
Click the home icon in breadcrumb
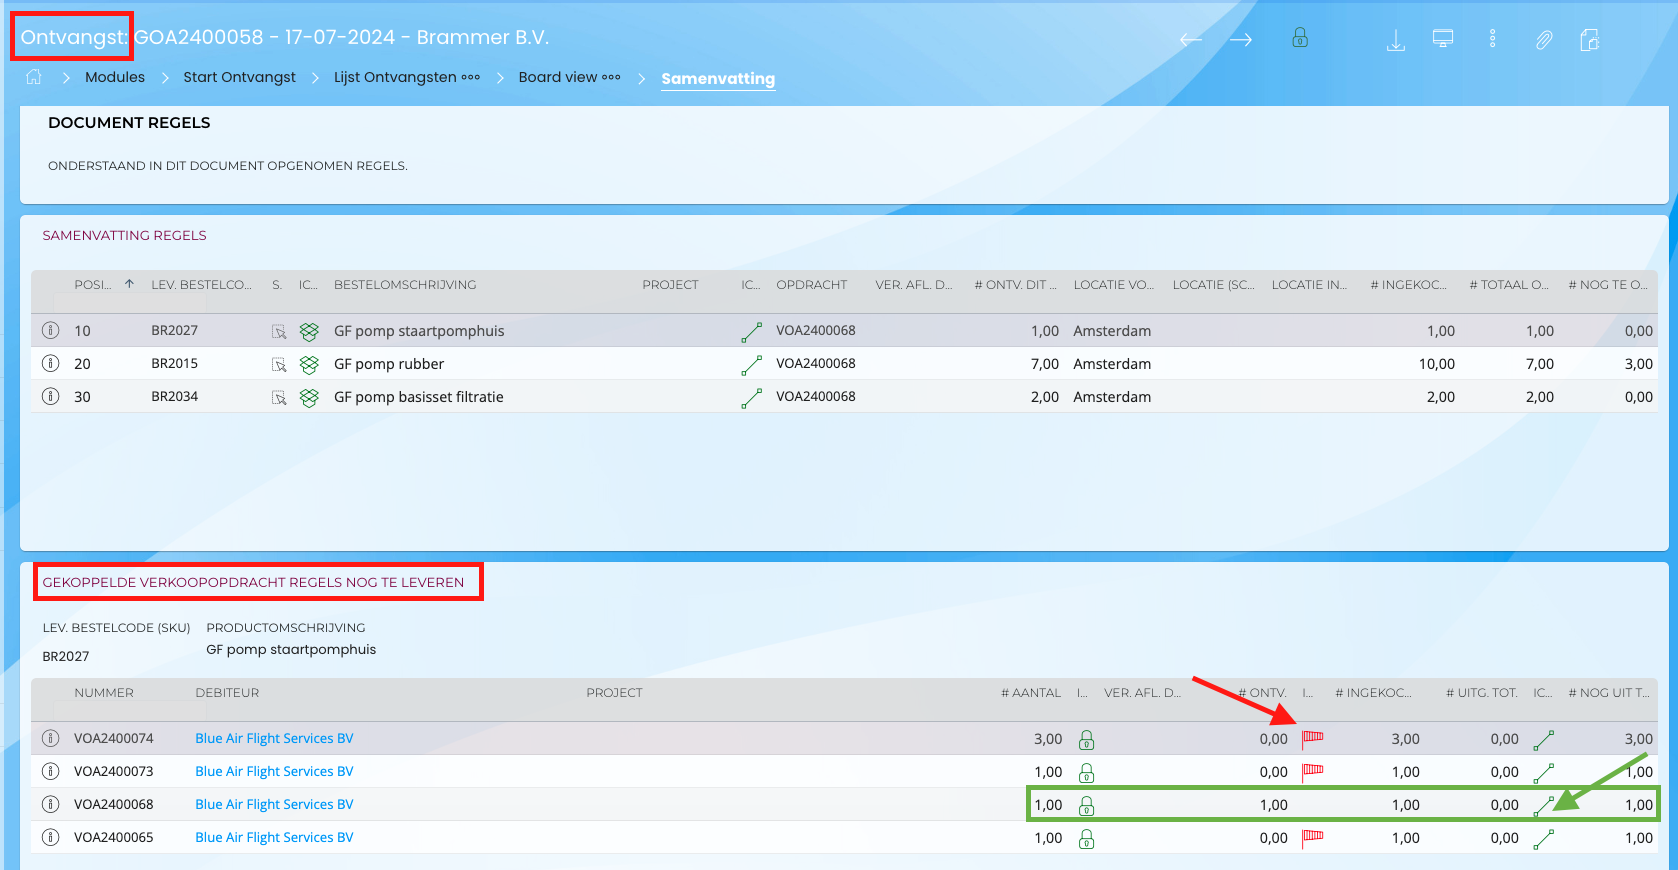point(34,77)
